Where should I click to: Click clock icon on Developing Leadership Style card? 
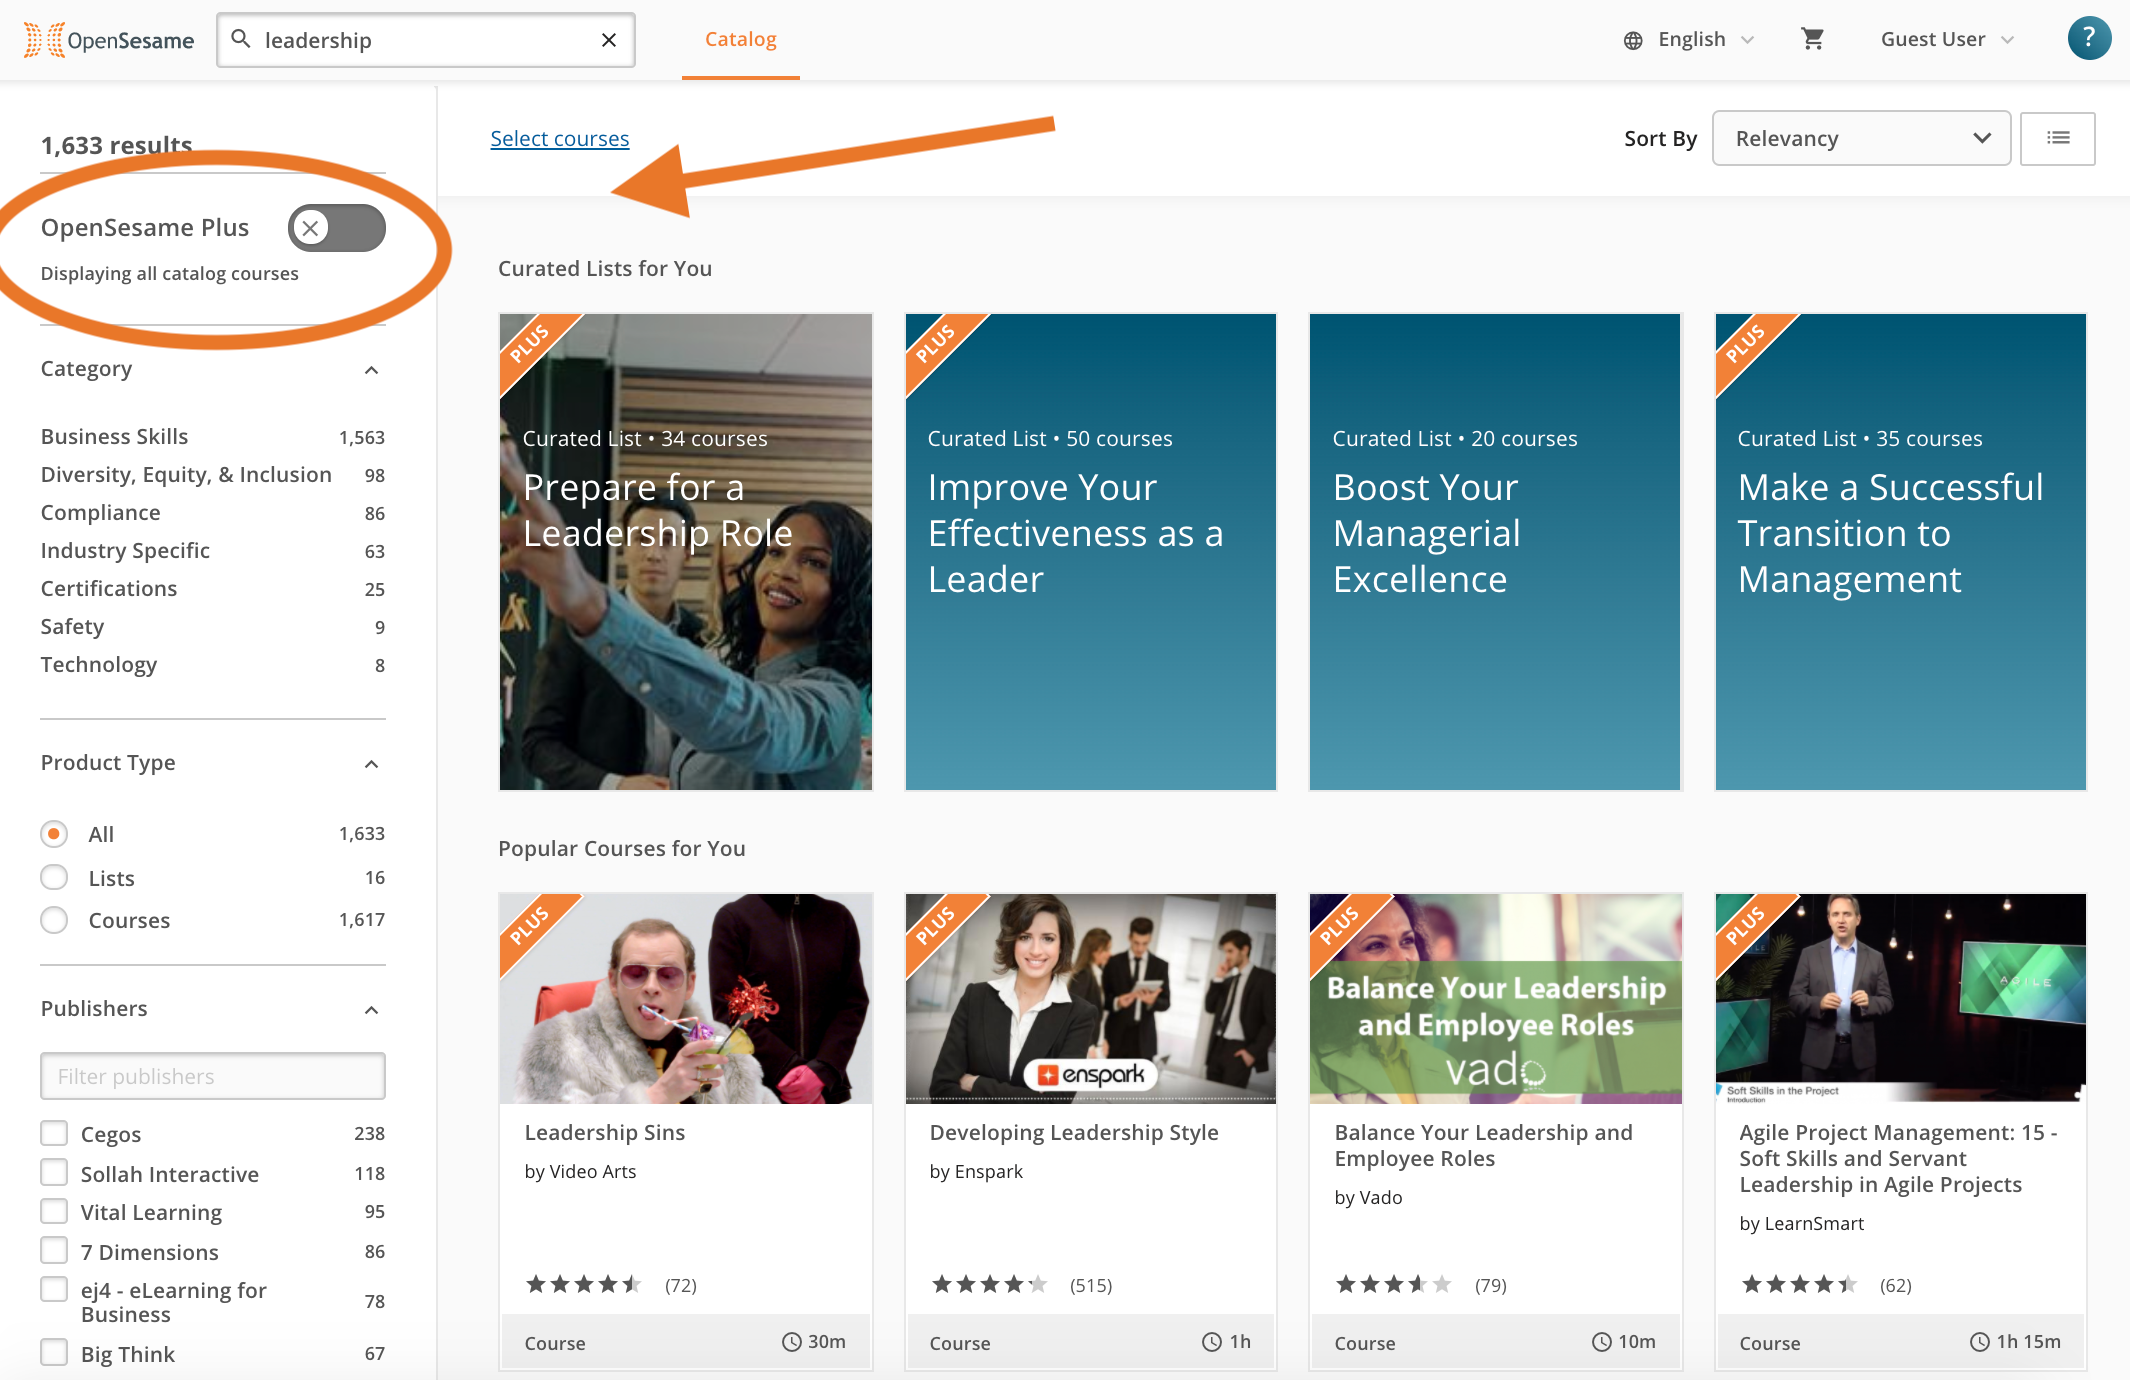1212,1342
